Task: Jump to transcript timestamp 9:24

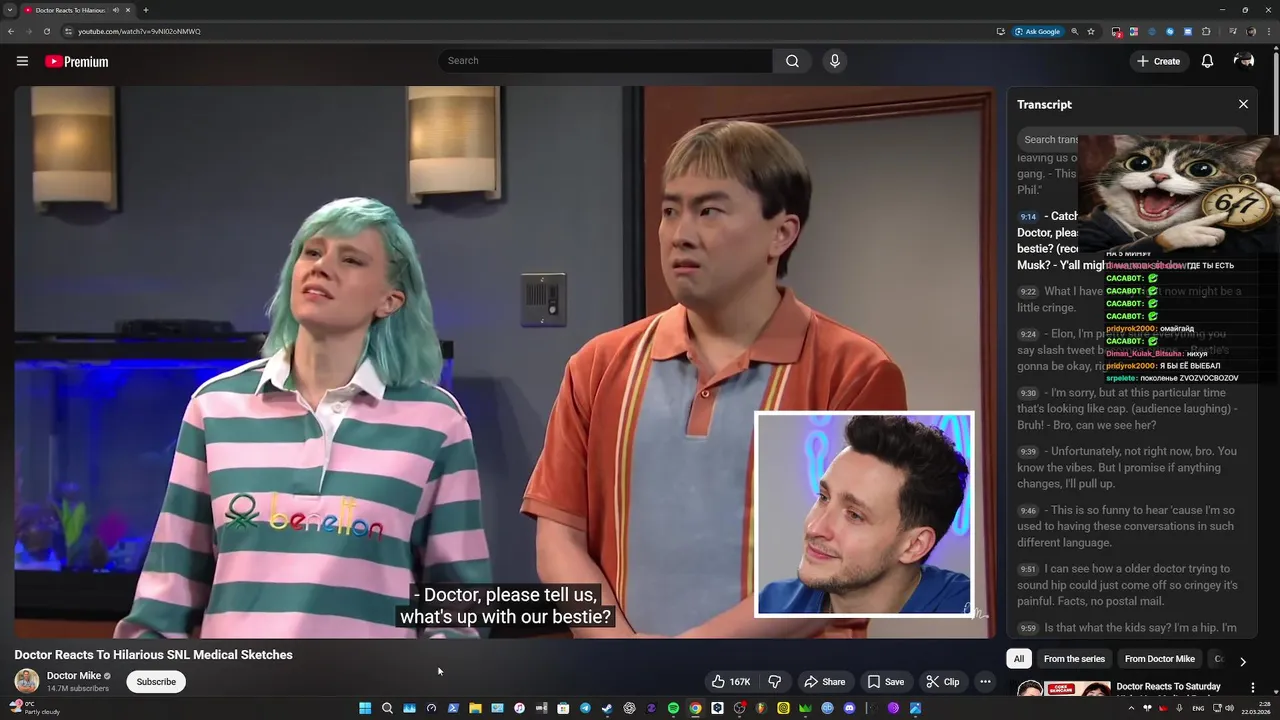Action: (1028, 334)
